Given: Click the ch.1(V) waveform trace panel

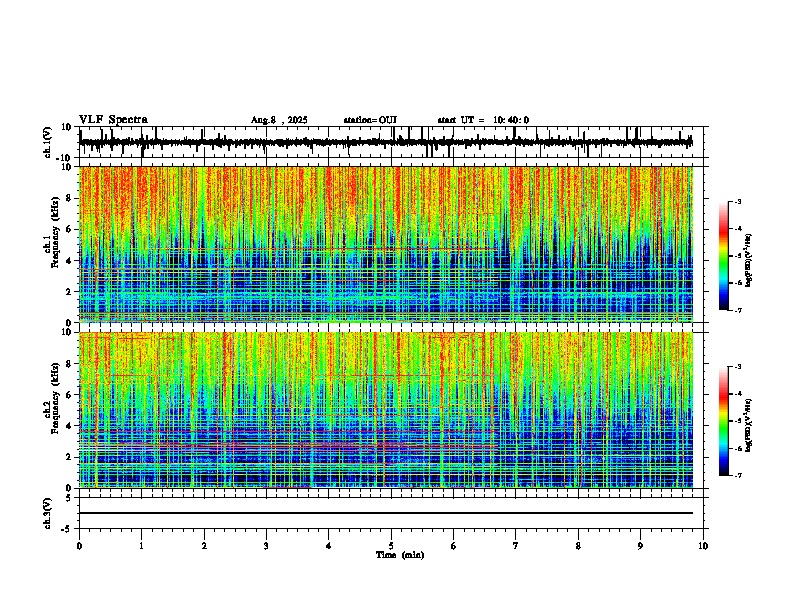Looking at the screenshot, I should (x=391, y=142).
